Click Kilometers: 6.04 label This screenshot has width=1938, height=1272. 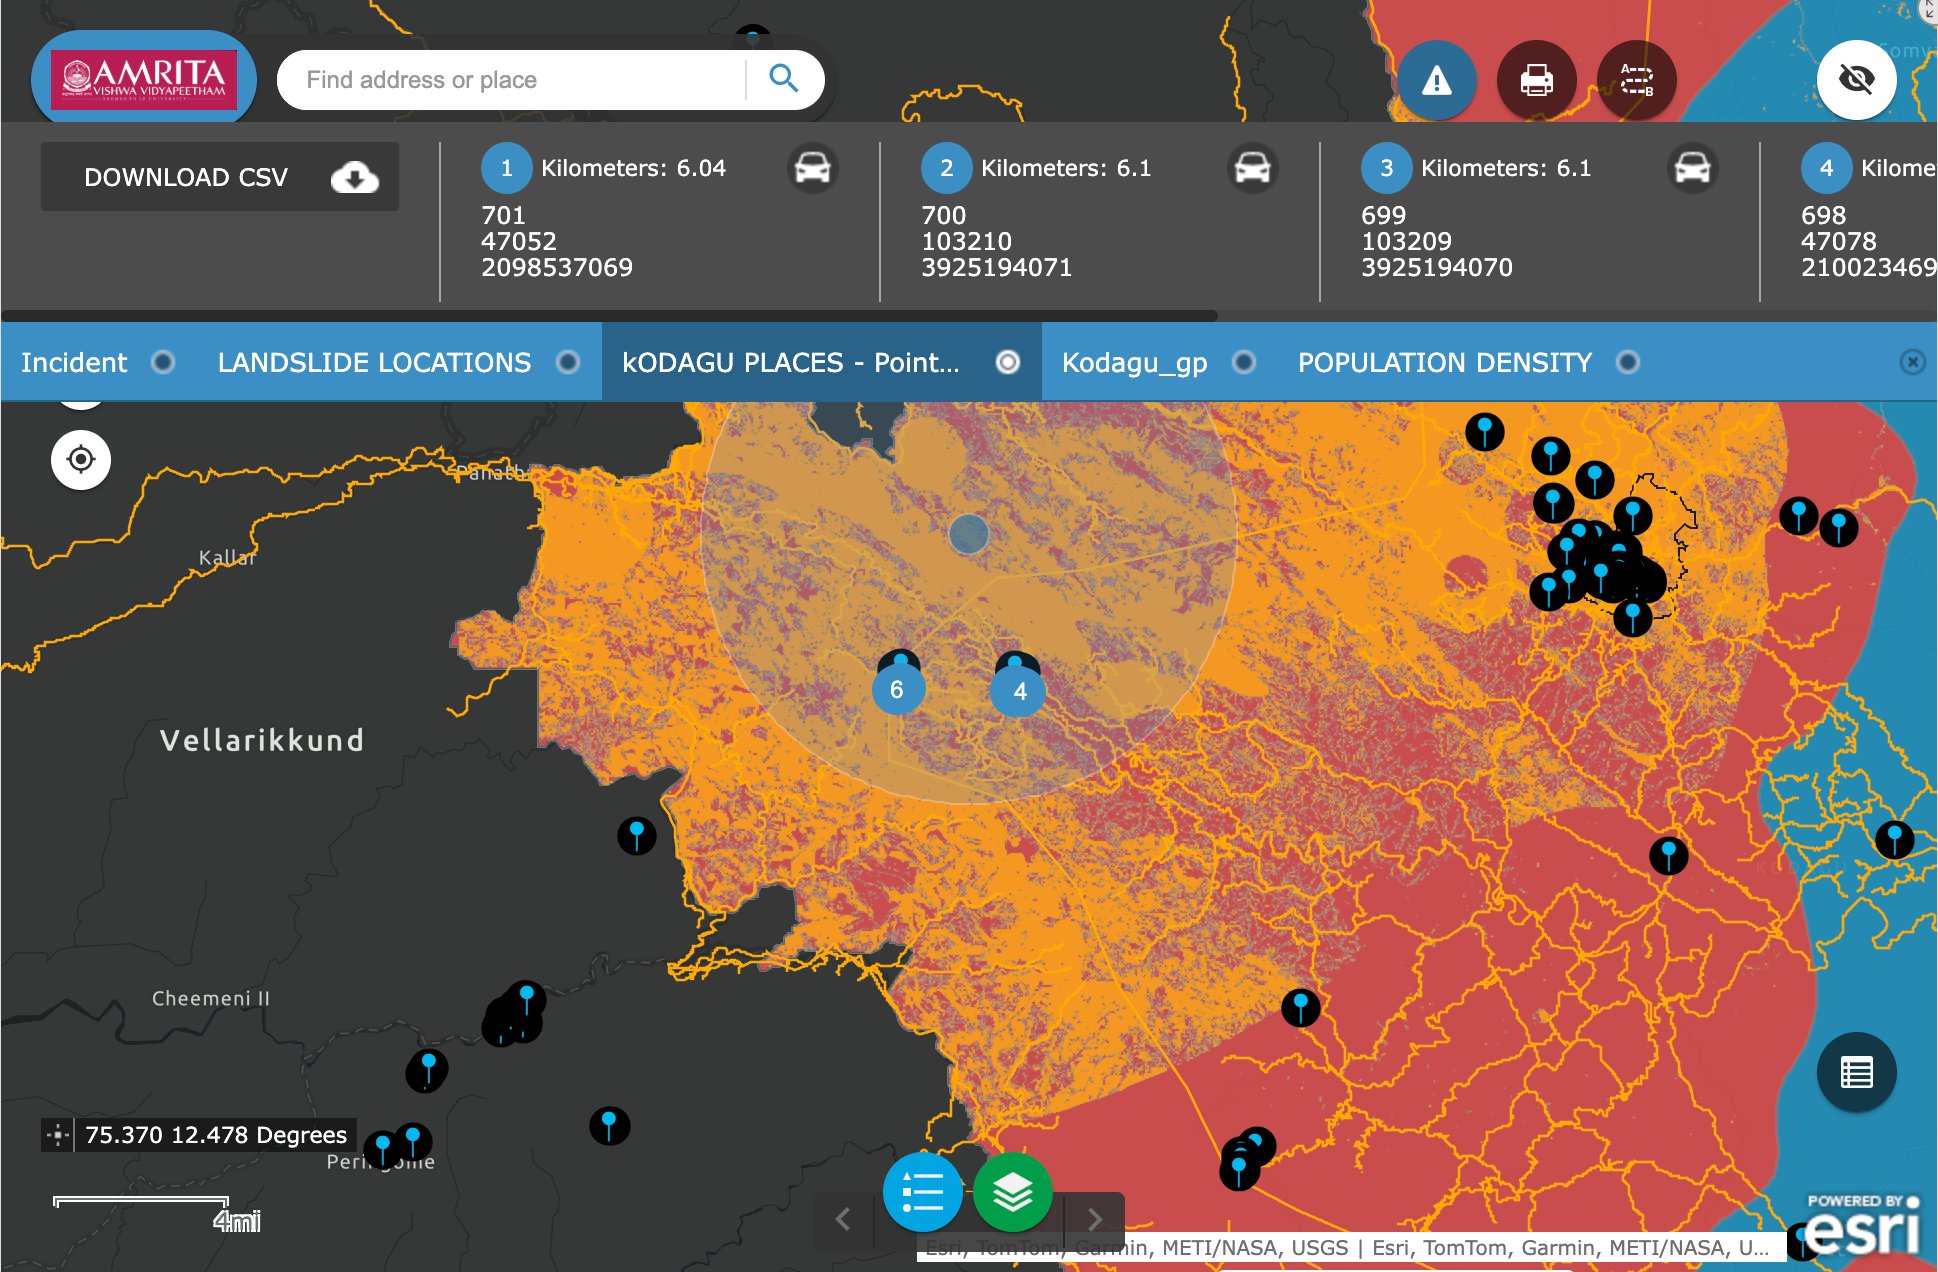pos(633,168)
